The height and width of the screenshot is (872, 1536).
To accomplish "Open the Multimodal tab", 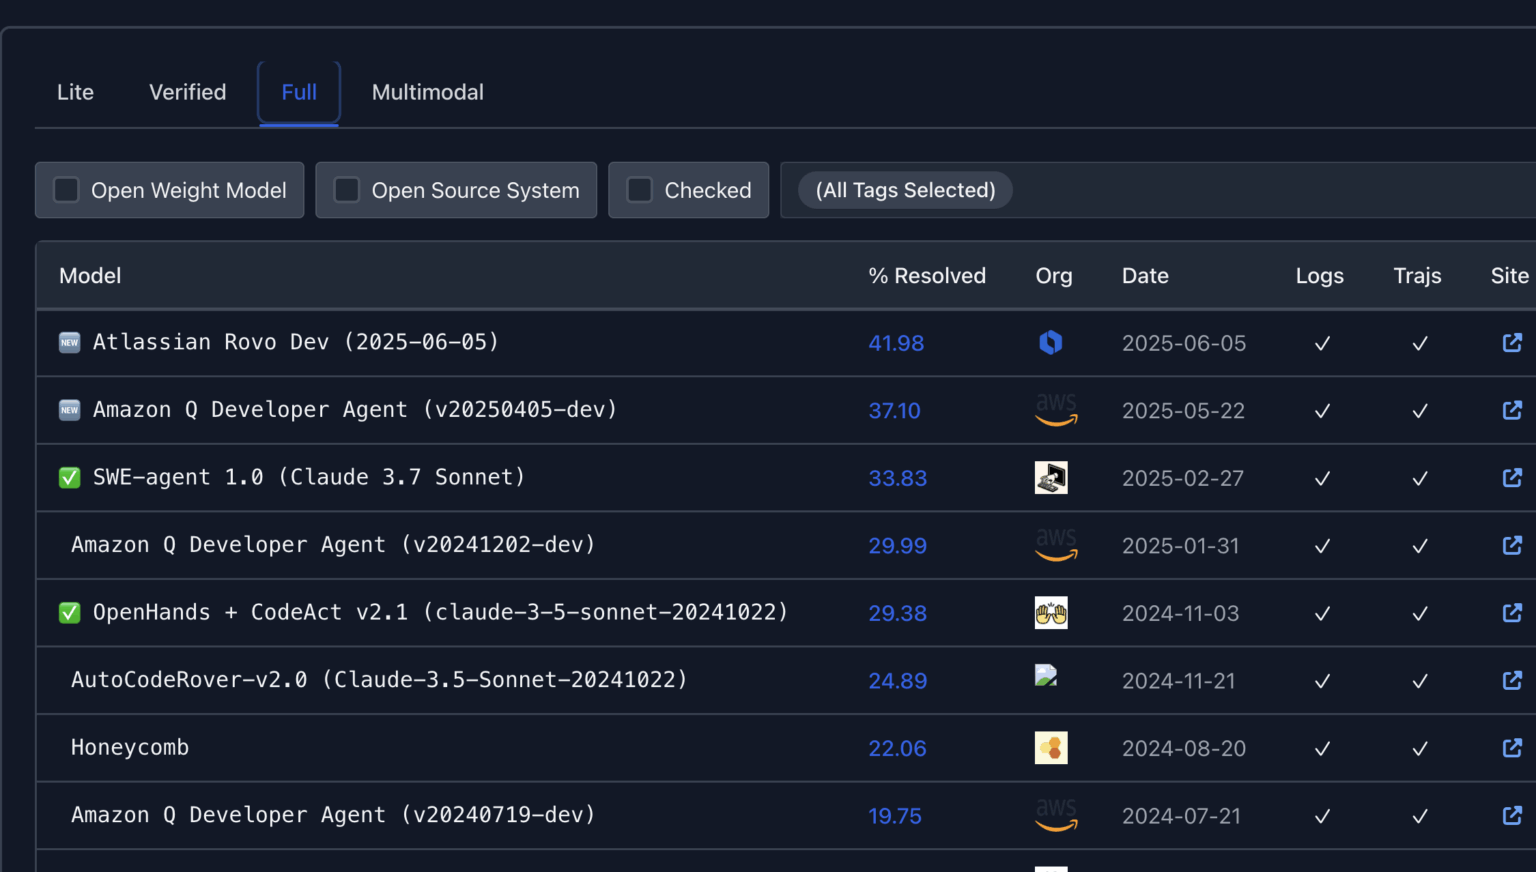I will tap(427, 92).
